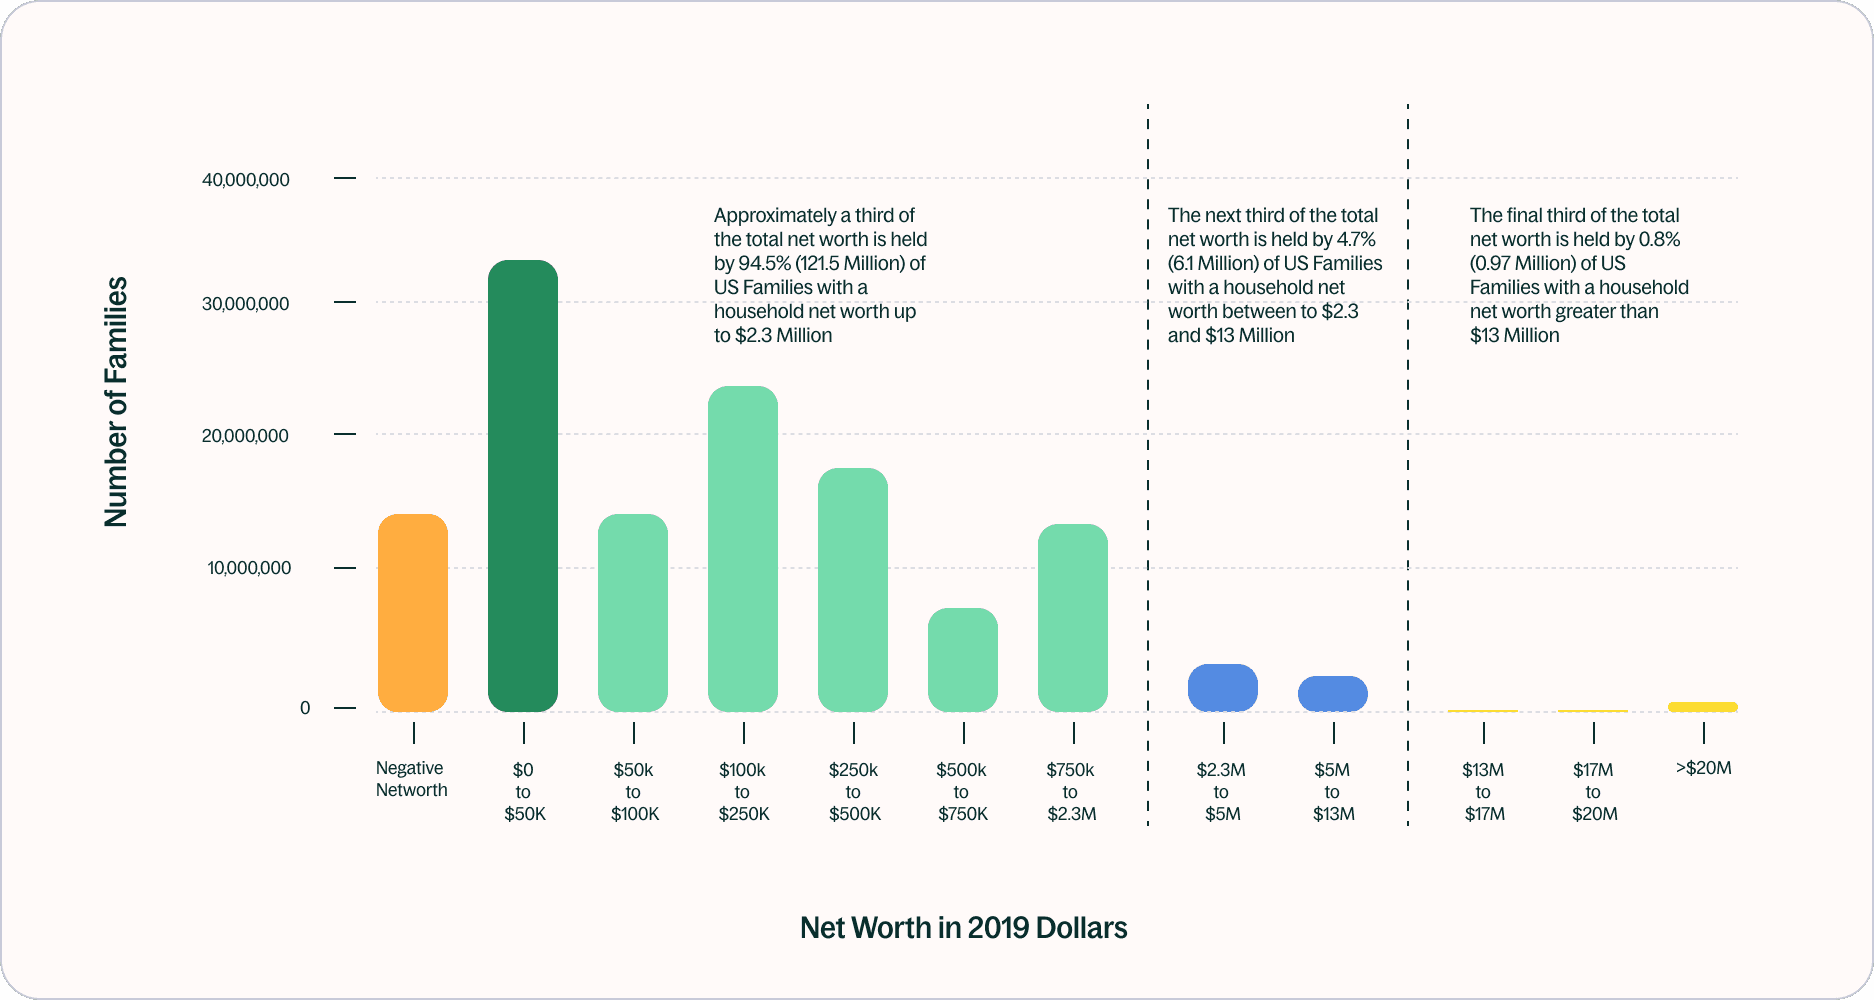This screenshot has height=1000, width=1874.
Task: Select the $750k to $2.3M bar
Action: point(1072,615)
